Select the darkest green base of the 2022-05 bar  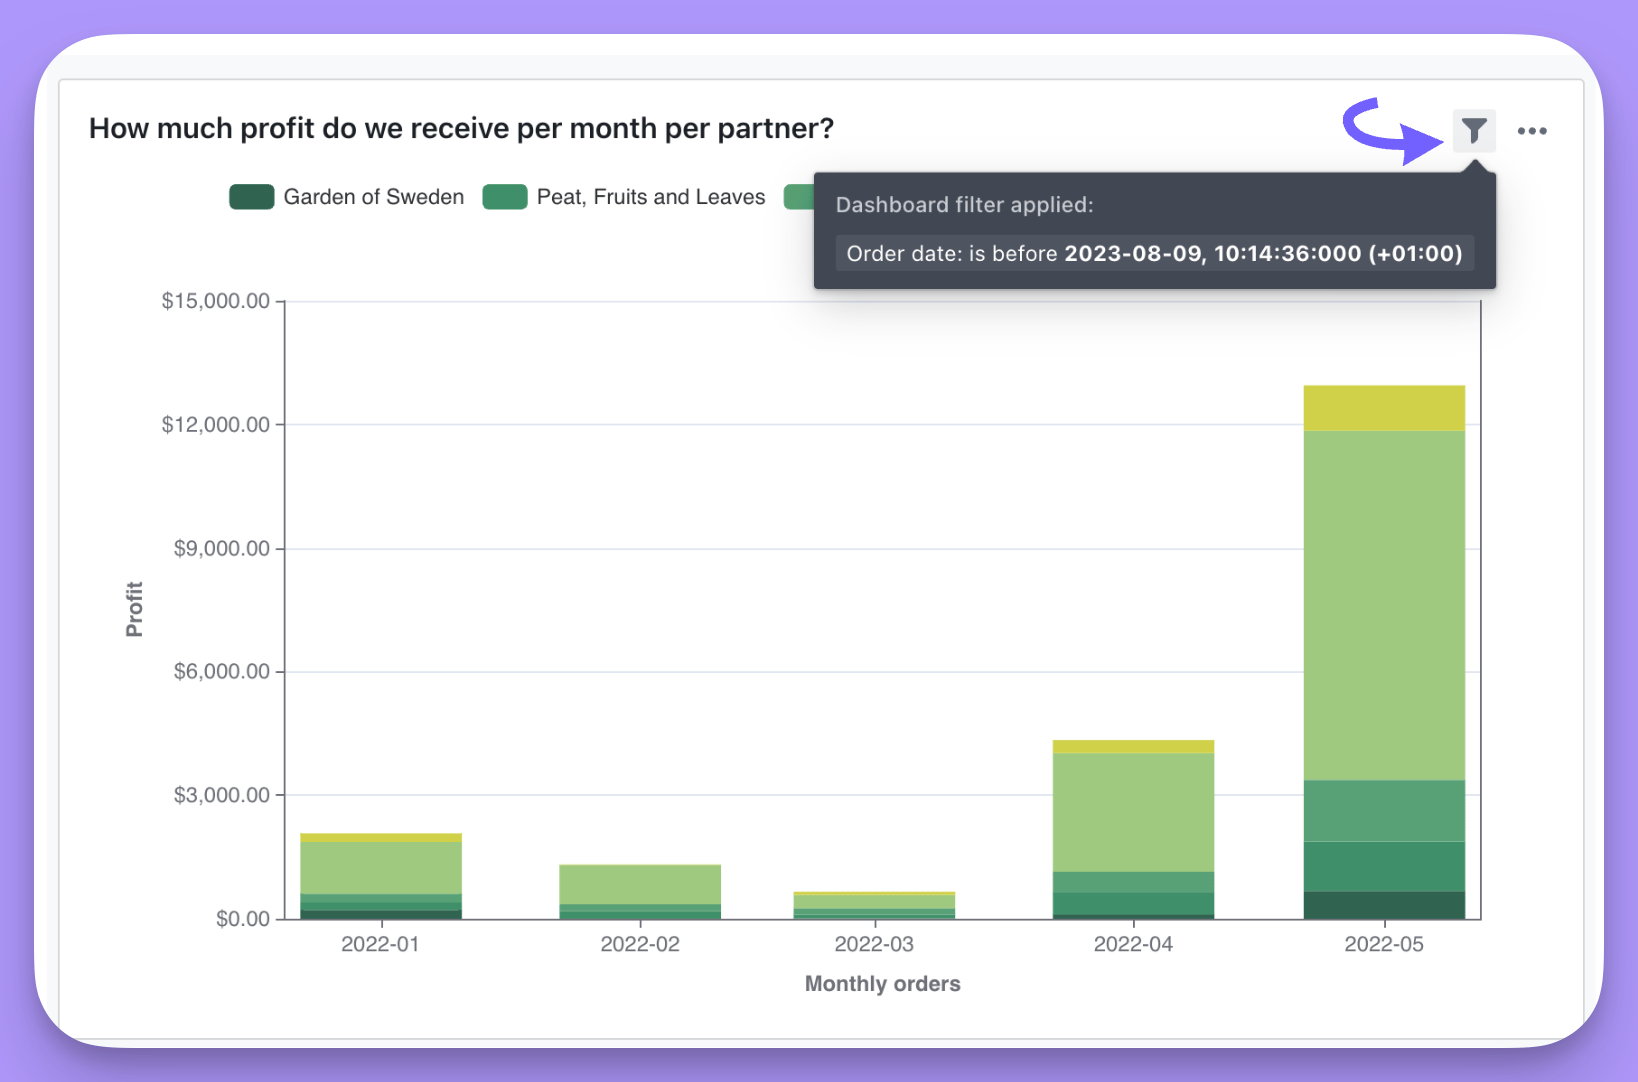1384,905
